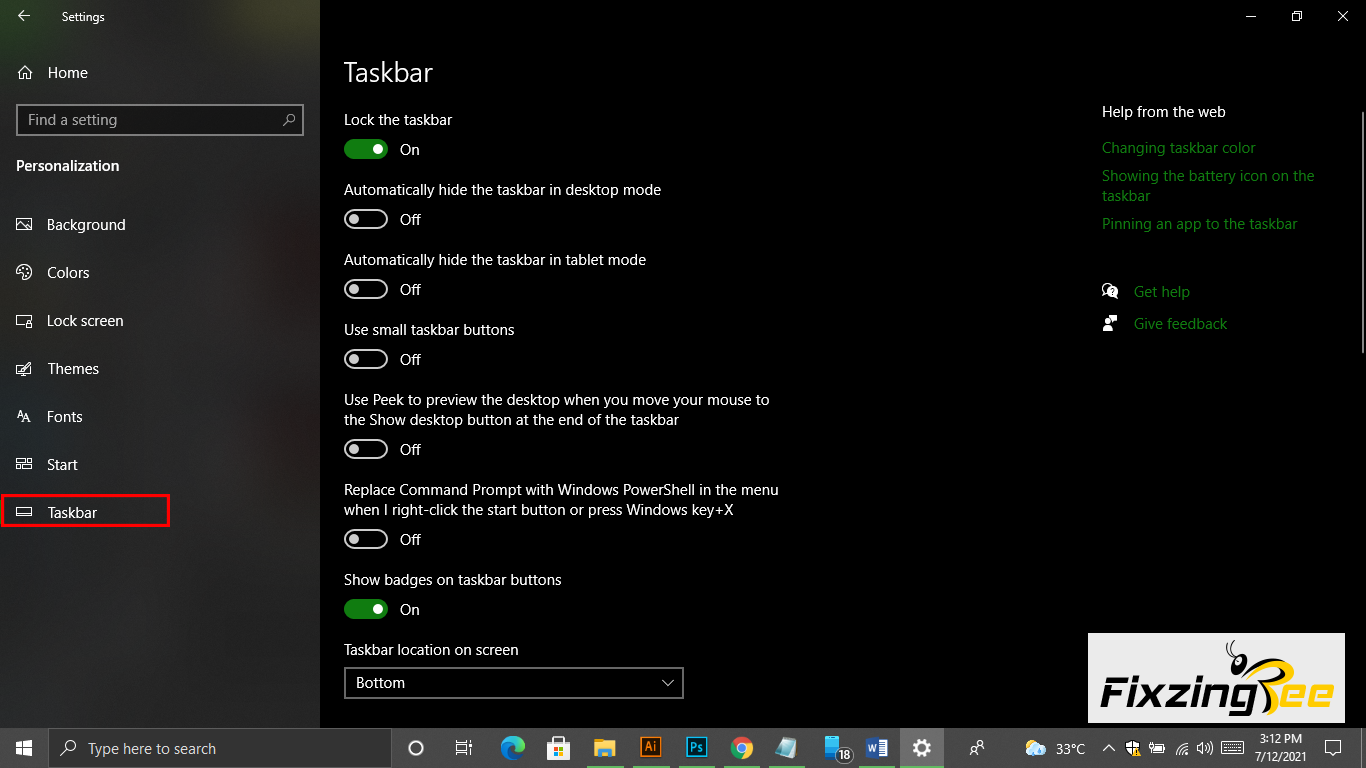Open File Explorer from the taskbar
Screen dimensions: 1366x768
click(604, 748)
